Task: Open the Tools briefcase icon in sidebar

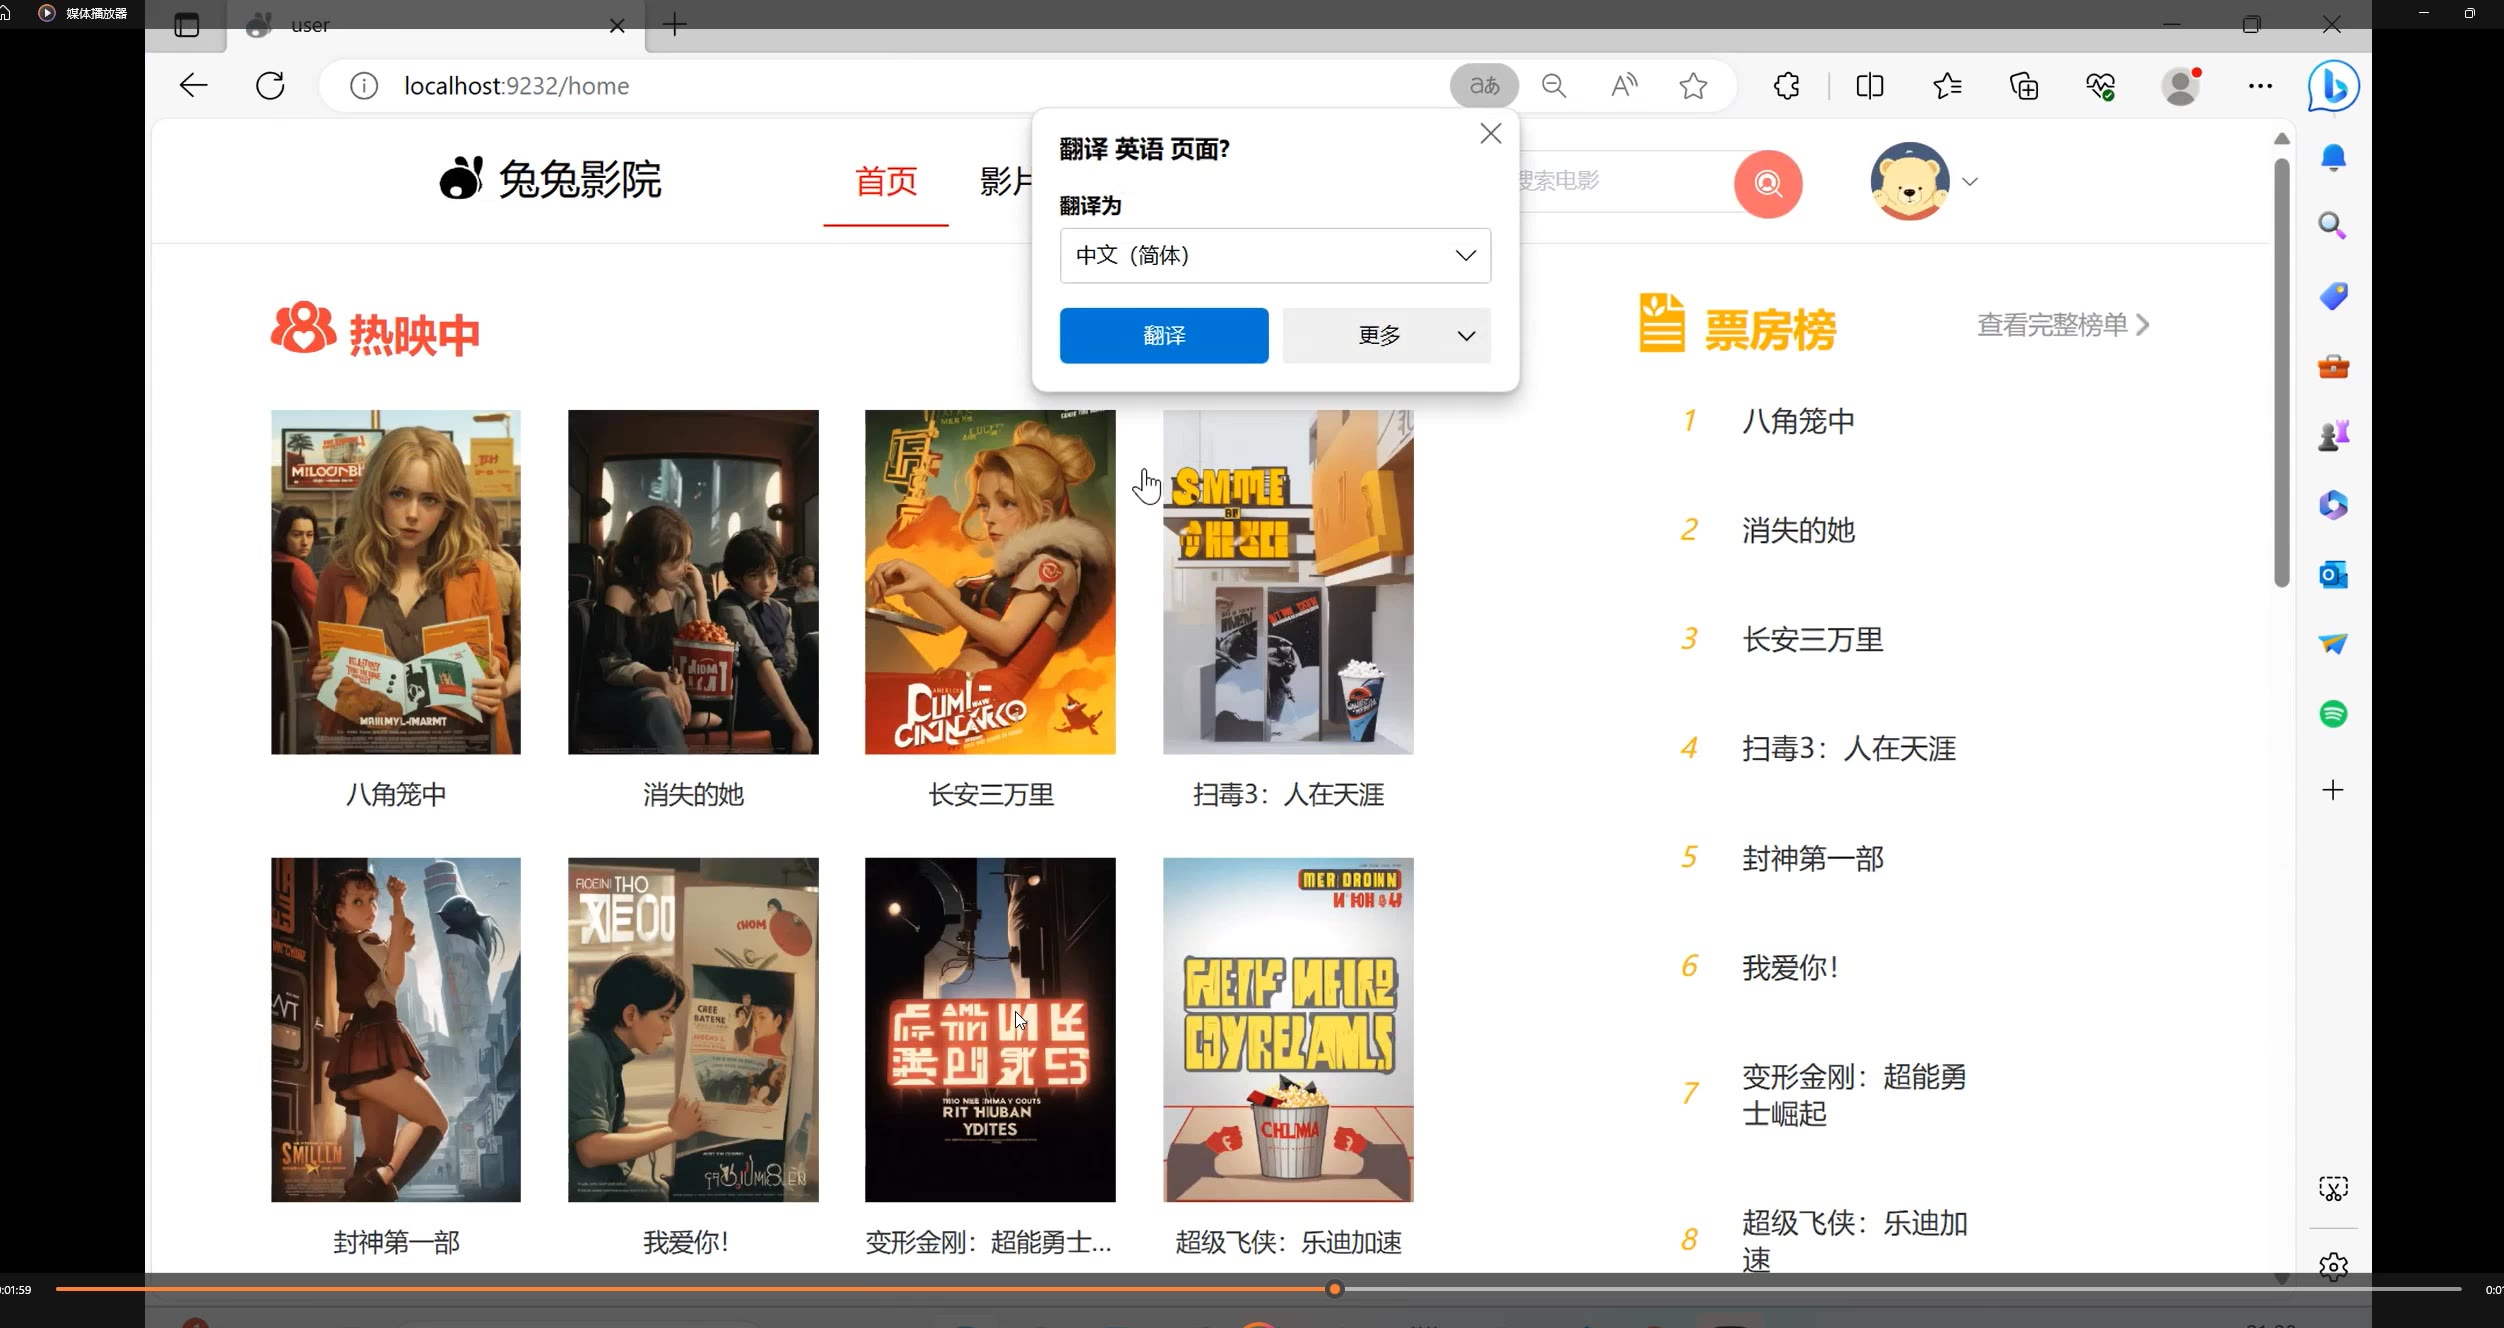Action: point(2333,366)
